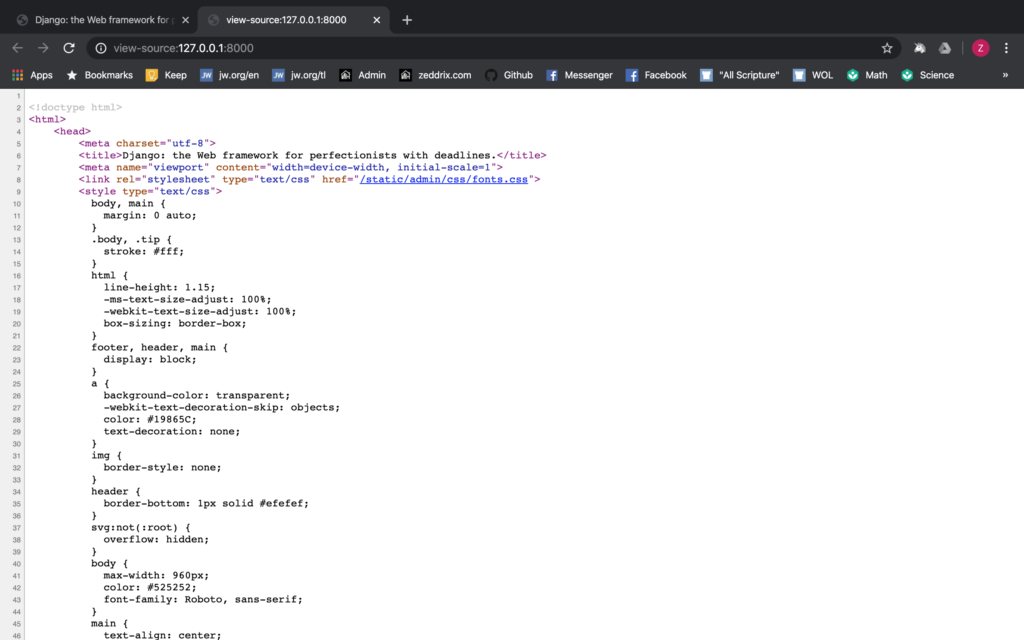This screenshot has height=640, width=1024.
Task: Click the "display: block;" line
Action: [150, 359]
